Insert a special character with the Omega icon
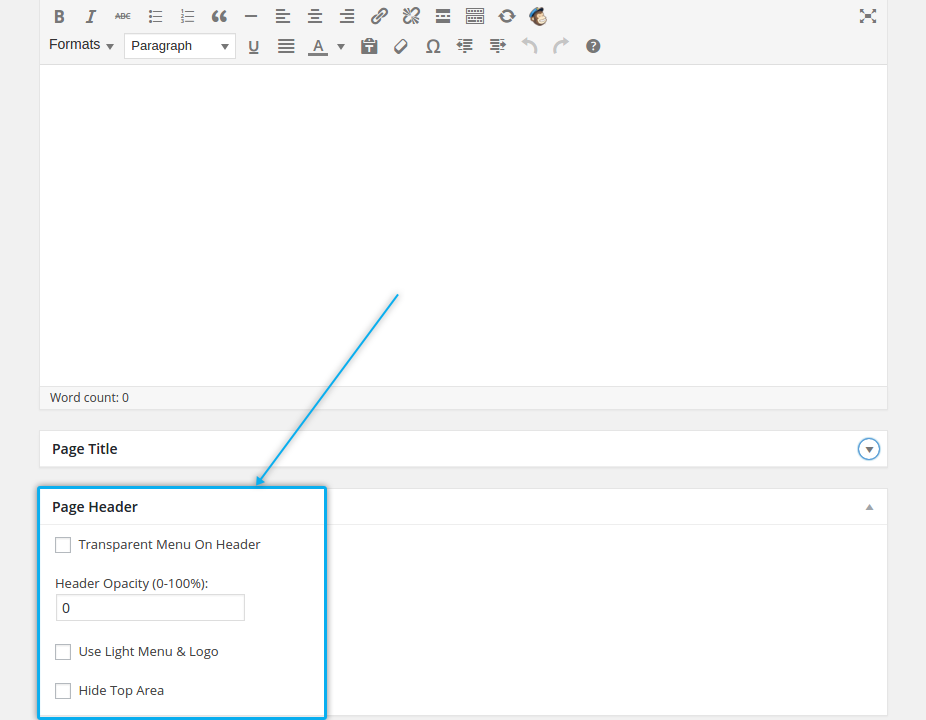The image size is (926, 720). click(433, 46)
